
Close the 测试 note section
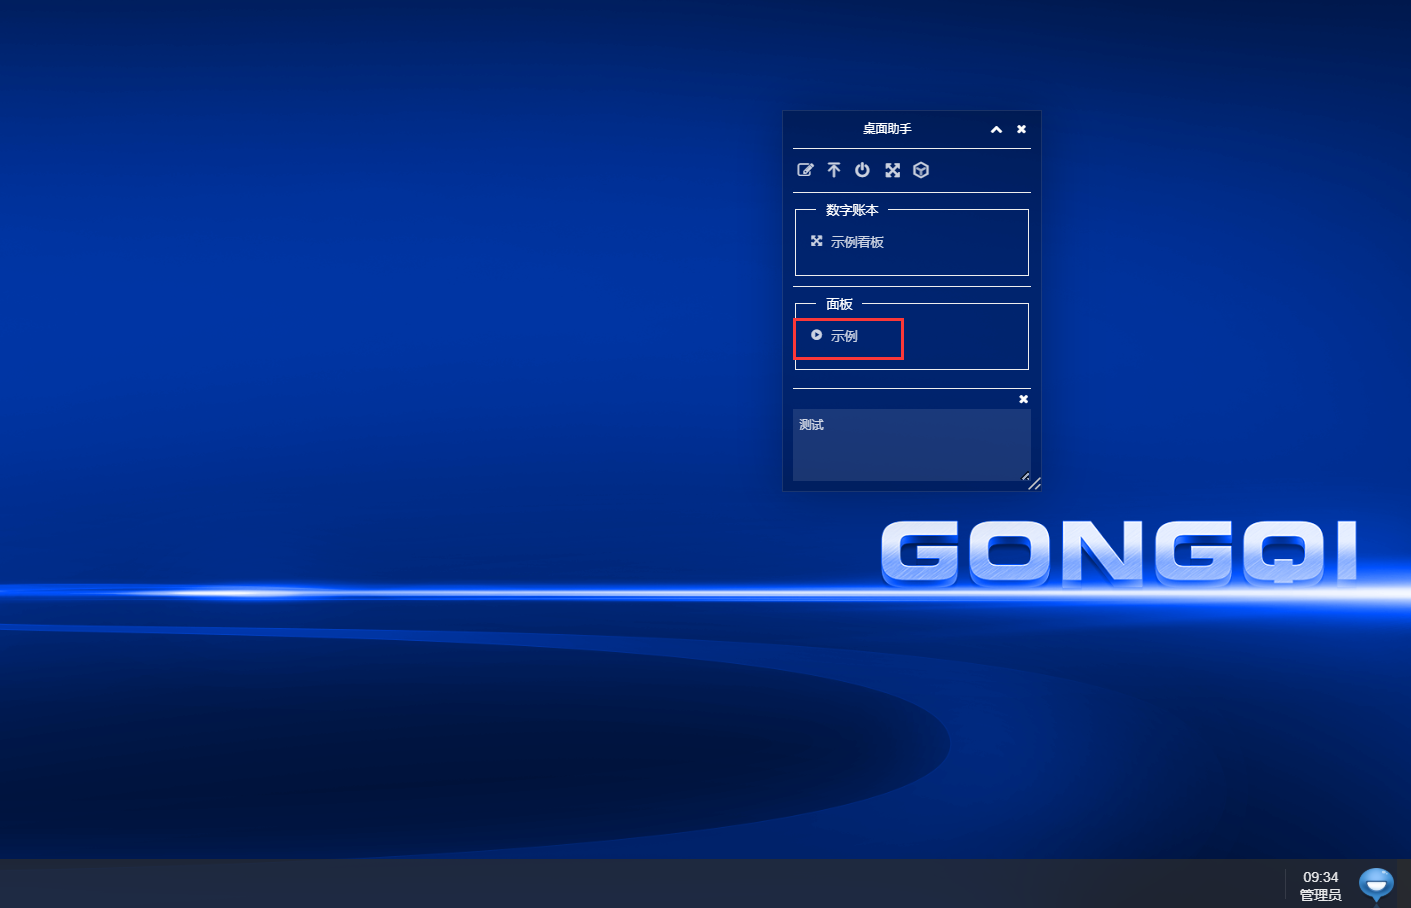click(x=1023, y=399)
